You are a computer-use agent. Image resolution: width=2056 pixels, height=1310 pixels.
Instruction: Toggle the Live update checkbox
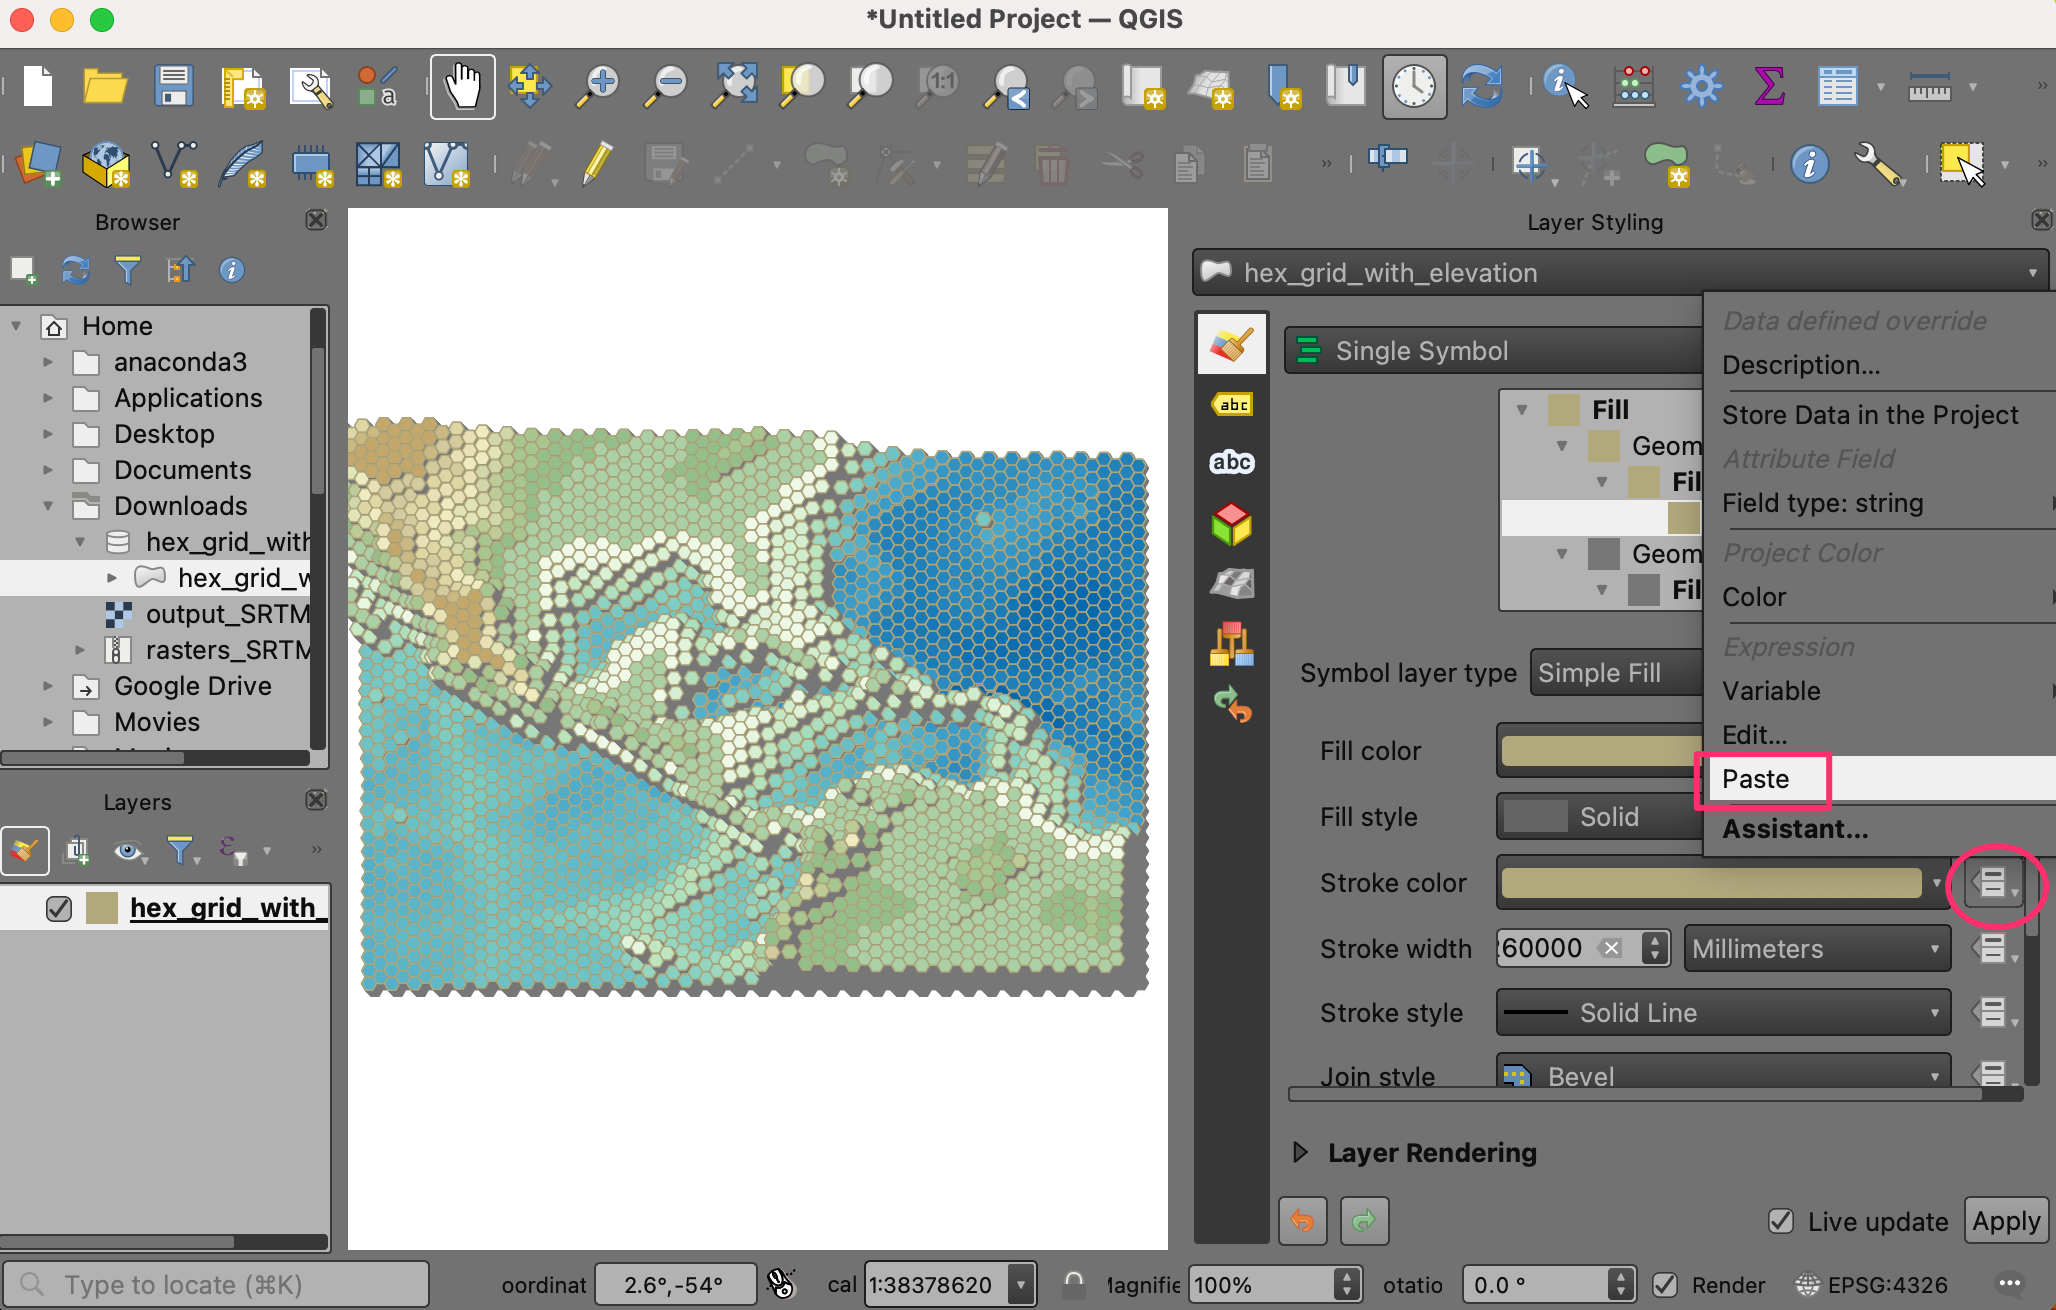[1781, 1221]
